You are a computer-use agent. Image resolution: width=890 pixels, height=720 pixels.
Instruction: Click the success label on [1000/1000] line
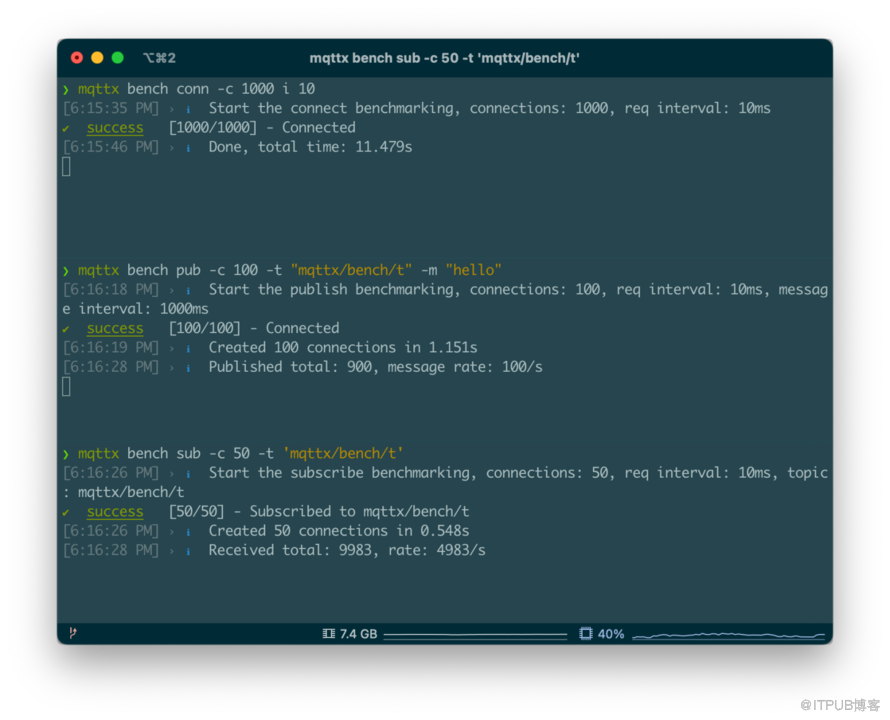pos(115,127)
